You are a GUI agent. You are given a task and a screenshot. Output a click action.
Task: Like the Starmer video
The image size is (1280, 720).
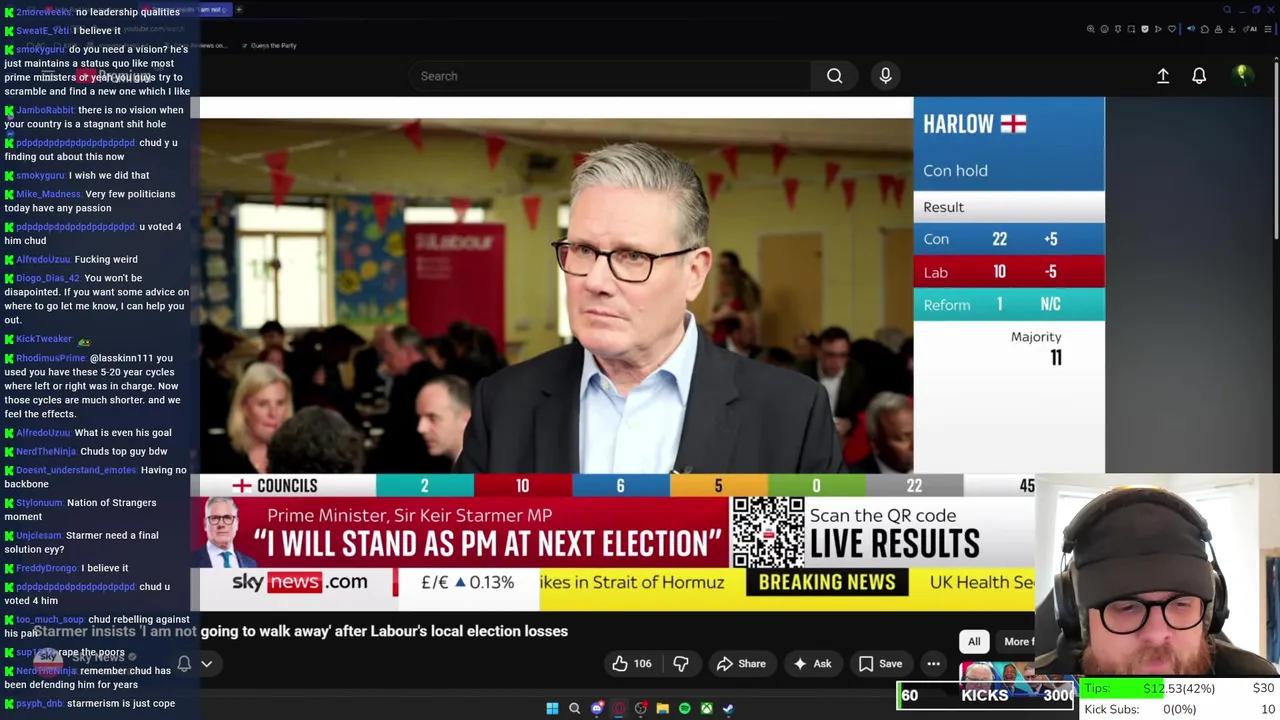pyautogui.click(x=632, y=664)
